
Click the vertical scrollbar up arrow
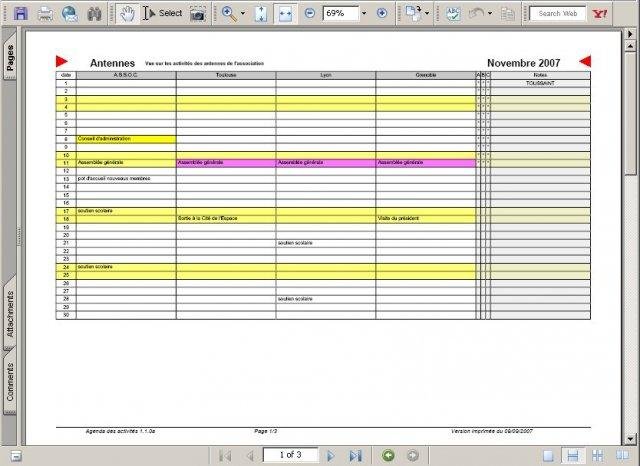pos(630,47)
